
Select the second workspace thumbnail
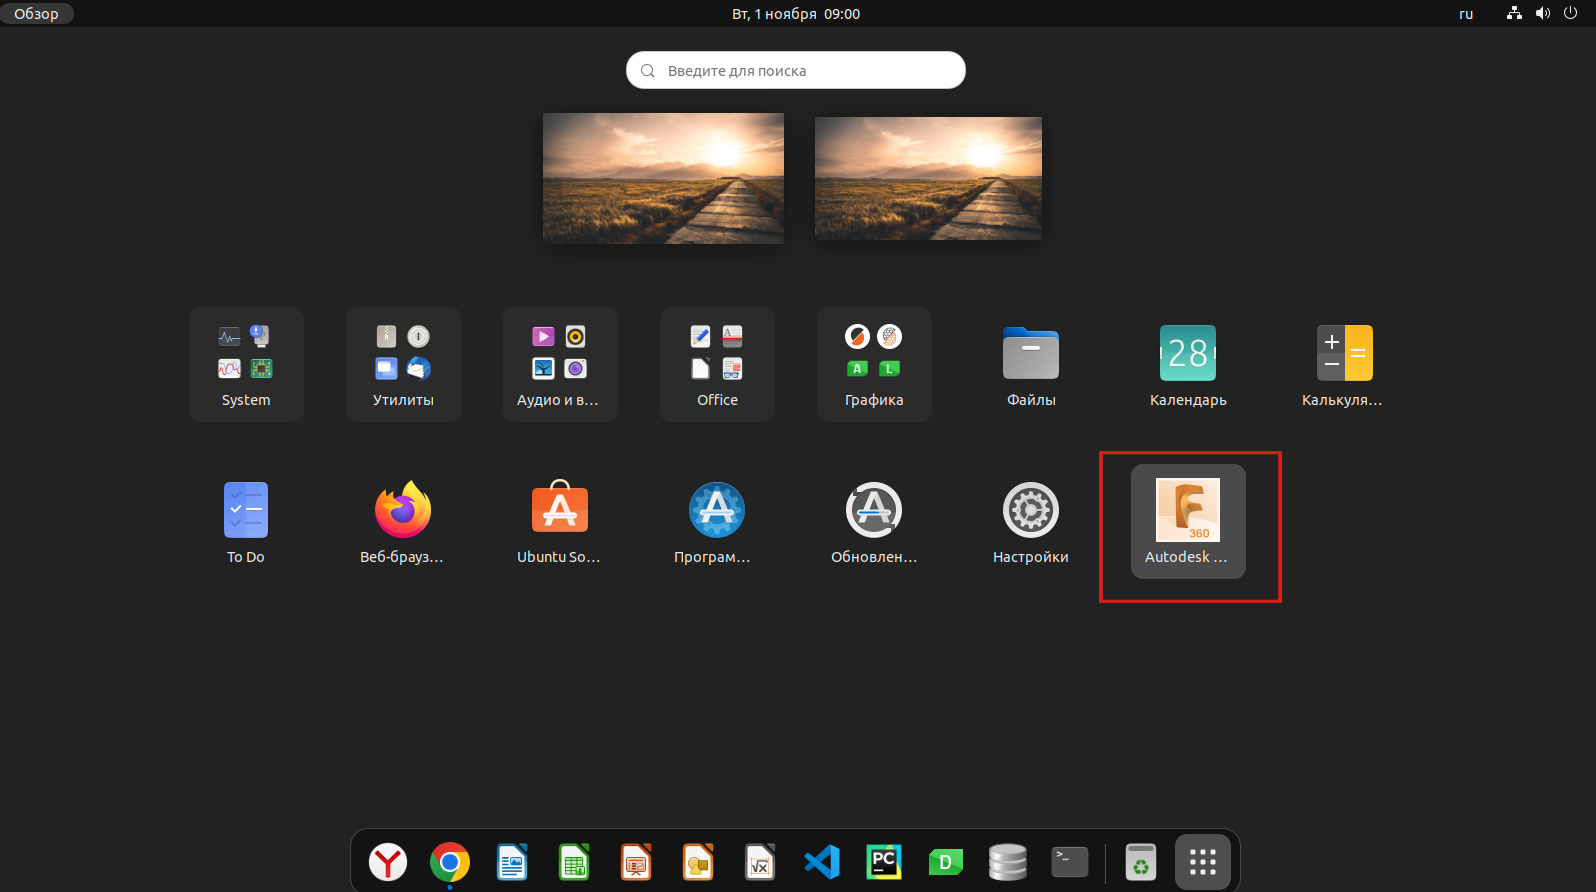click(928, 178)
